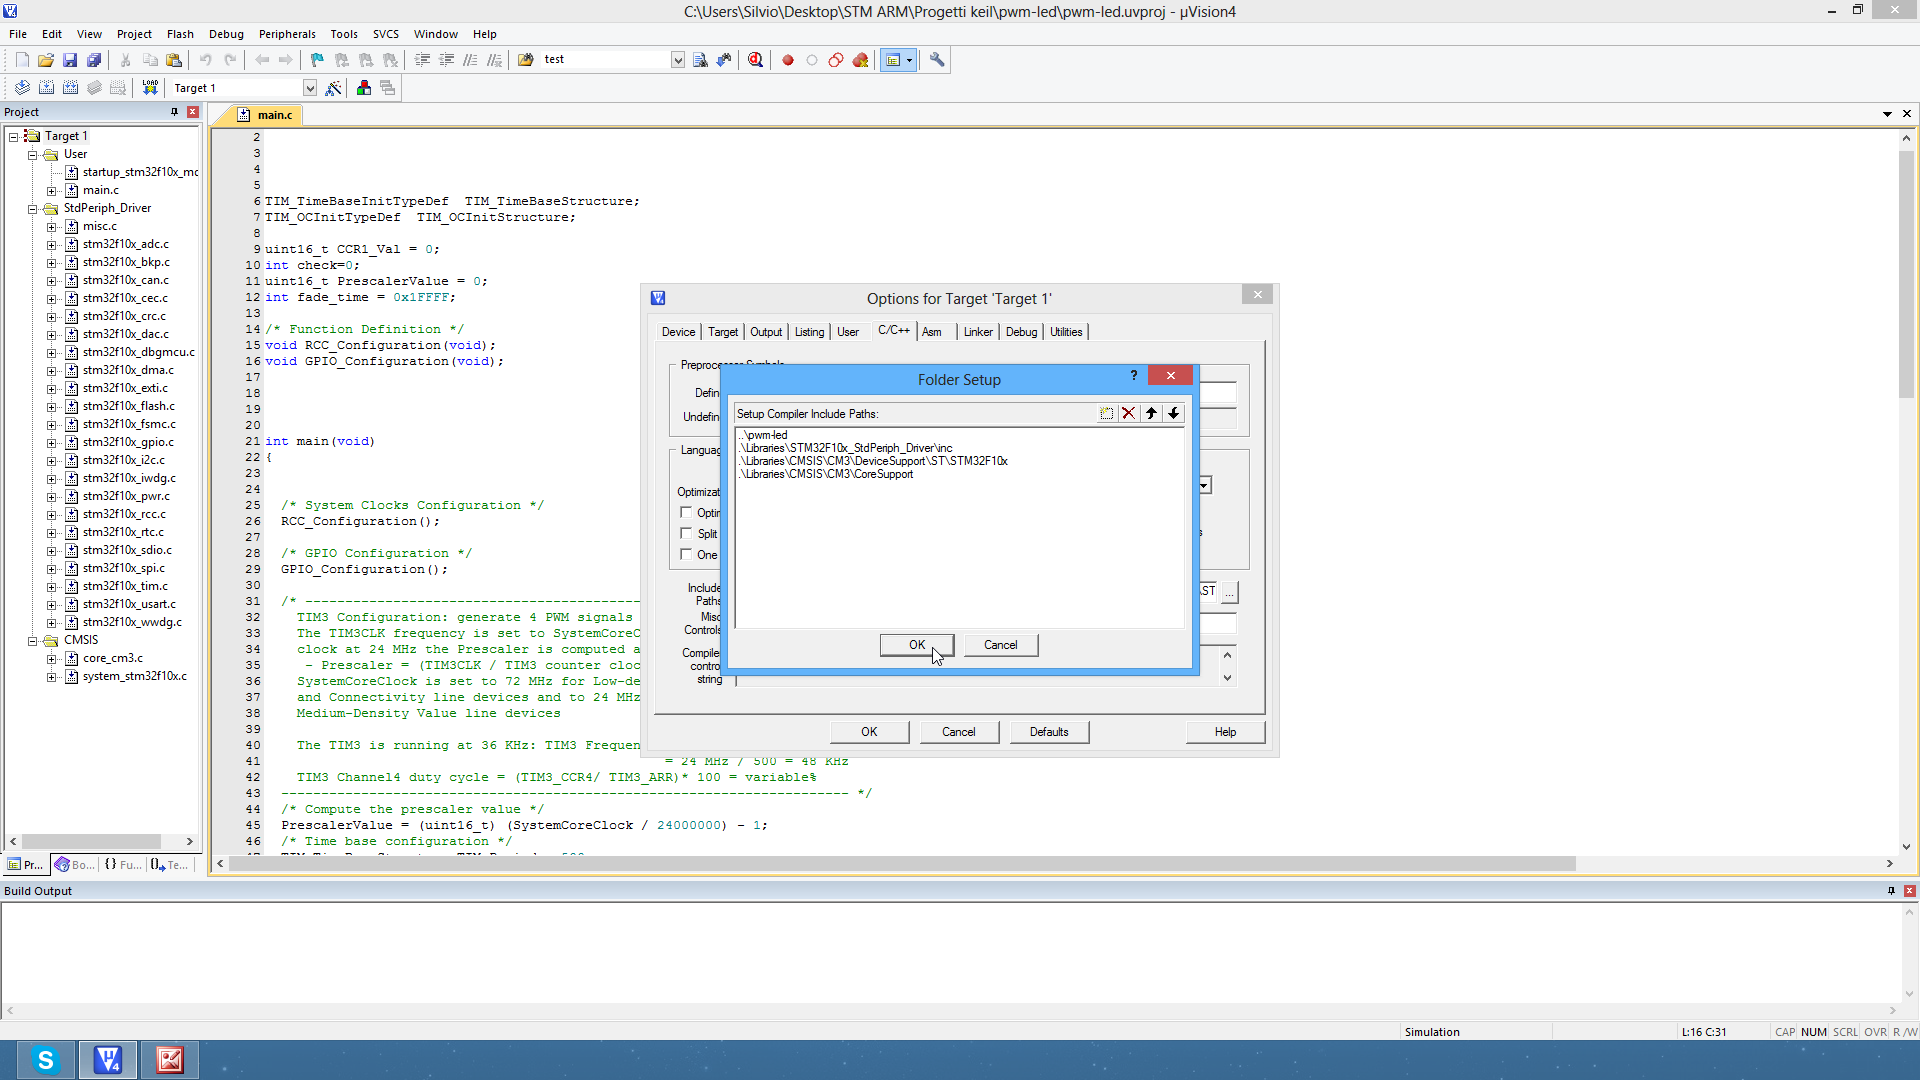Click the New include path icon
Viewport: 1920px width, 1080px height.
tap(1106, 413)
